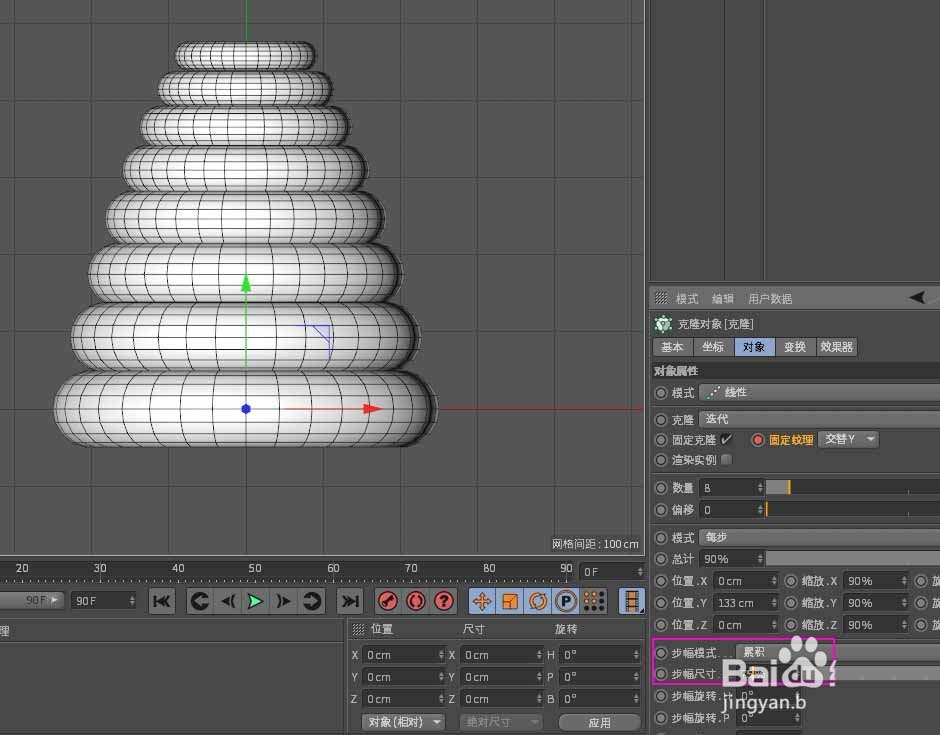Switch to the 变换 tab

click(x=794, y=347)
